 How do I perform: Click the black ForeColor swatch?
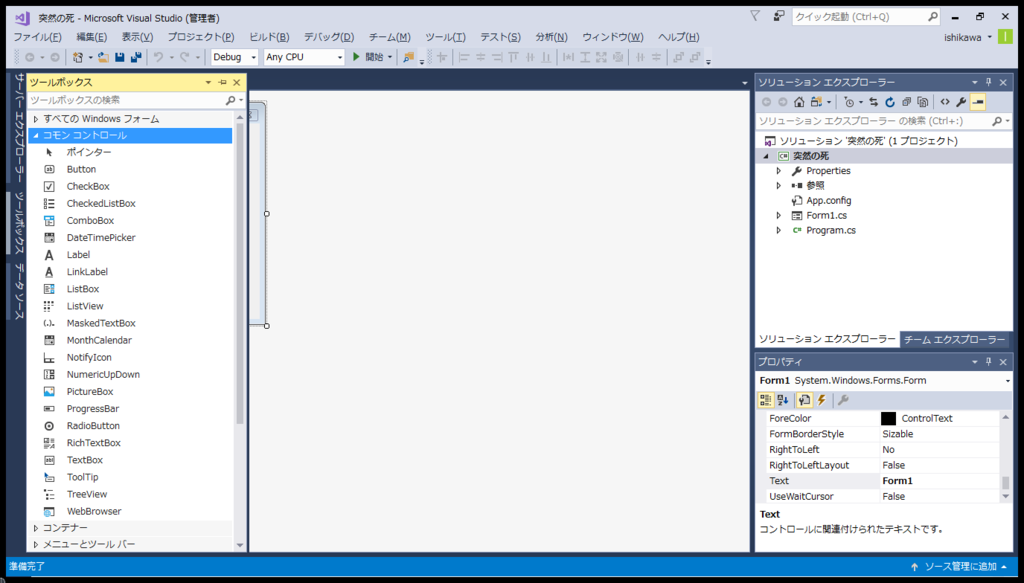coord(888,418)
